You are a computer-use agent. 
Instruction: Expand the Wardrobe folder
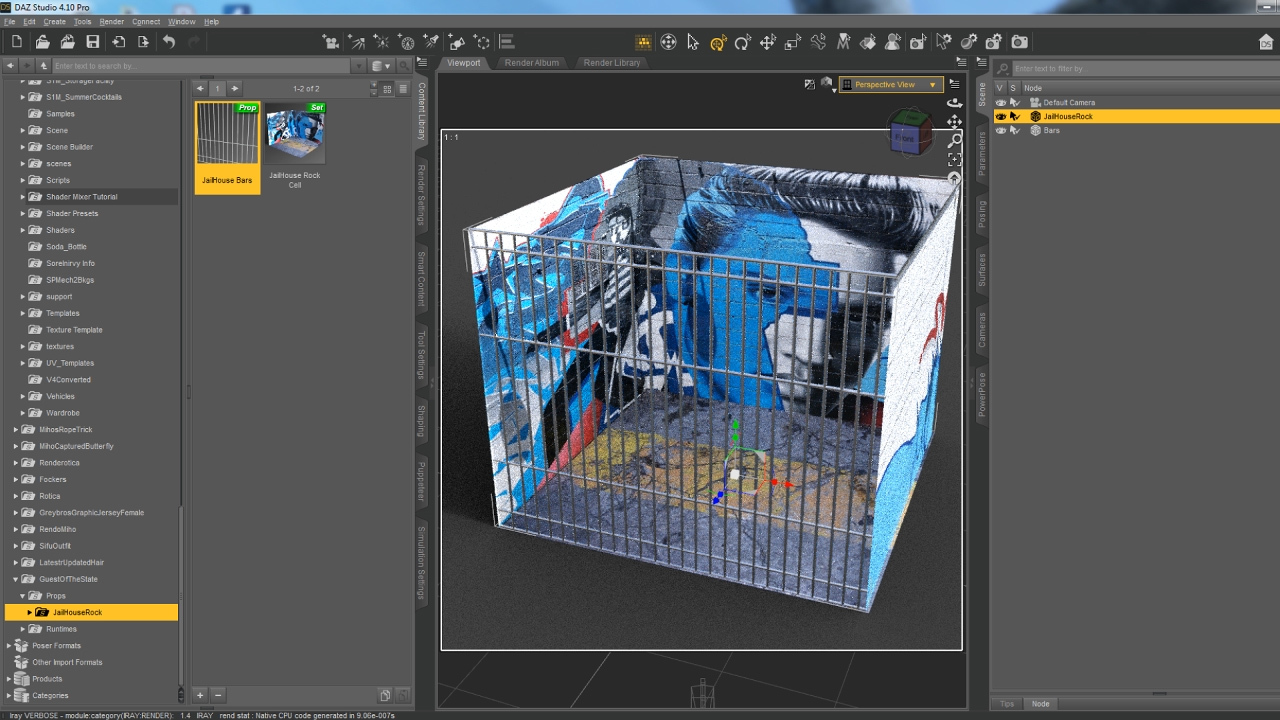(23, 413)
